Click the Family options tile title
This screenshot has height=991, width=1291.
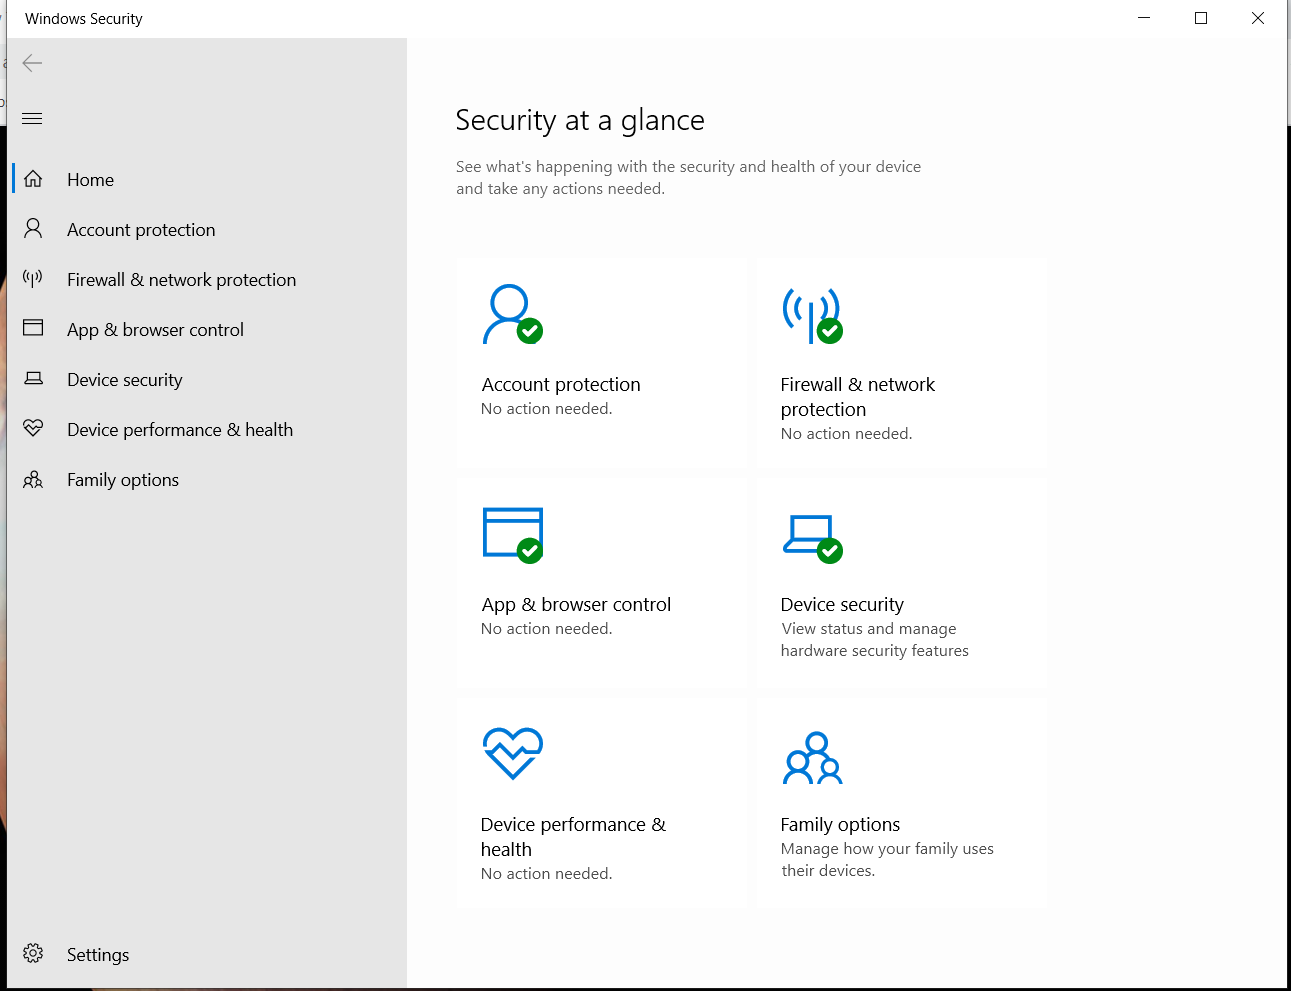[x=840, y=825]
